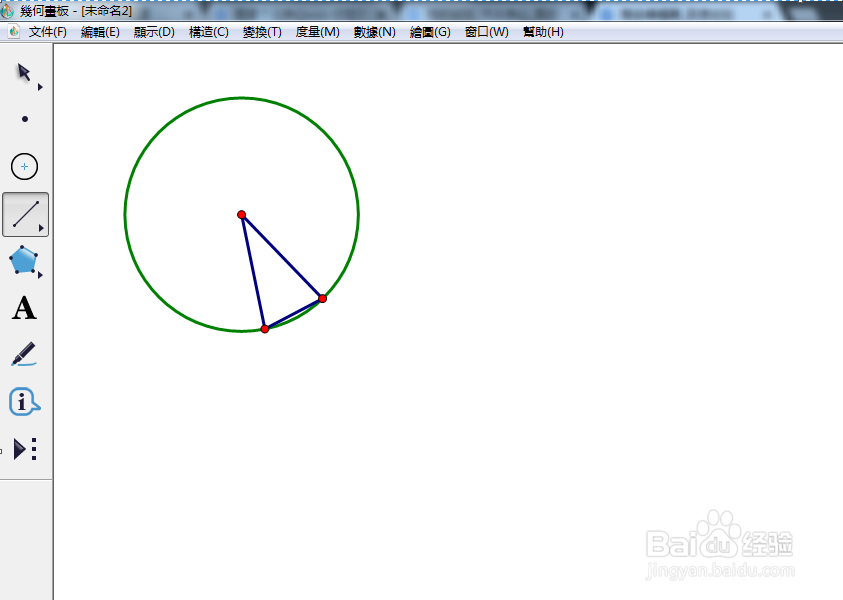Viewport: 843px width, 600px height.
Task: Expand the Polygon tool flyout triangle
Action: pos(40,275)
